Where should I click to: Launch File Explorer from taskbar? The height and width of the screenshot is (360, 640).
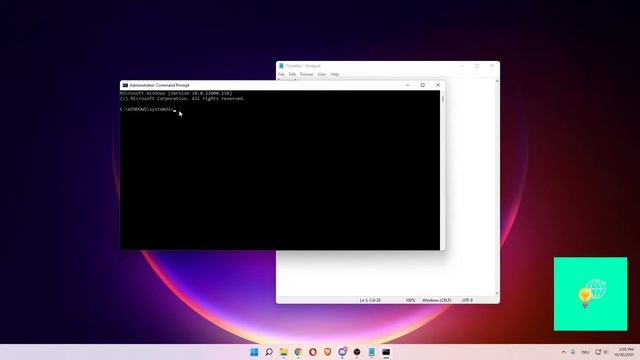pyautogui.click(x=283, y=352)
